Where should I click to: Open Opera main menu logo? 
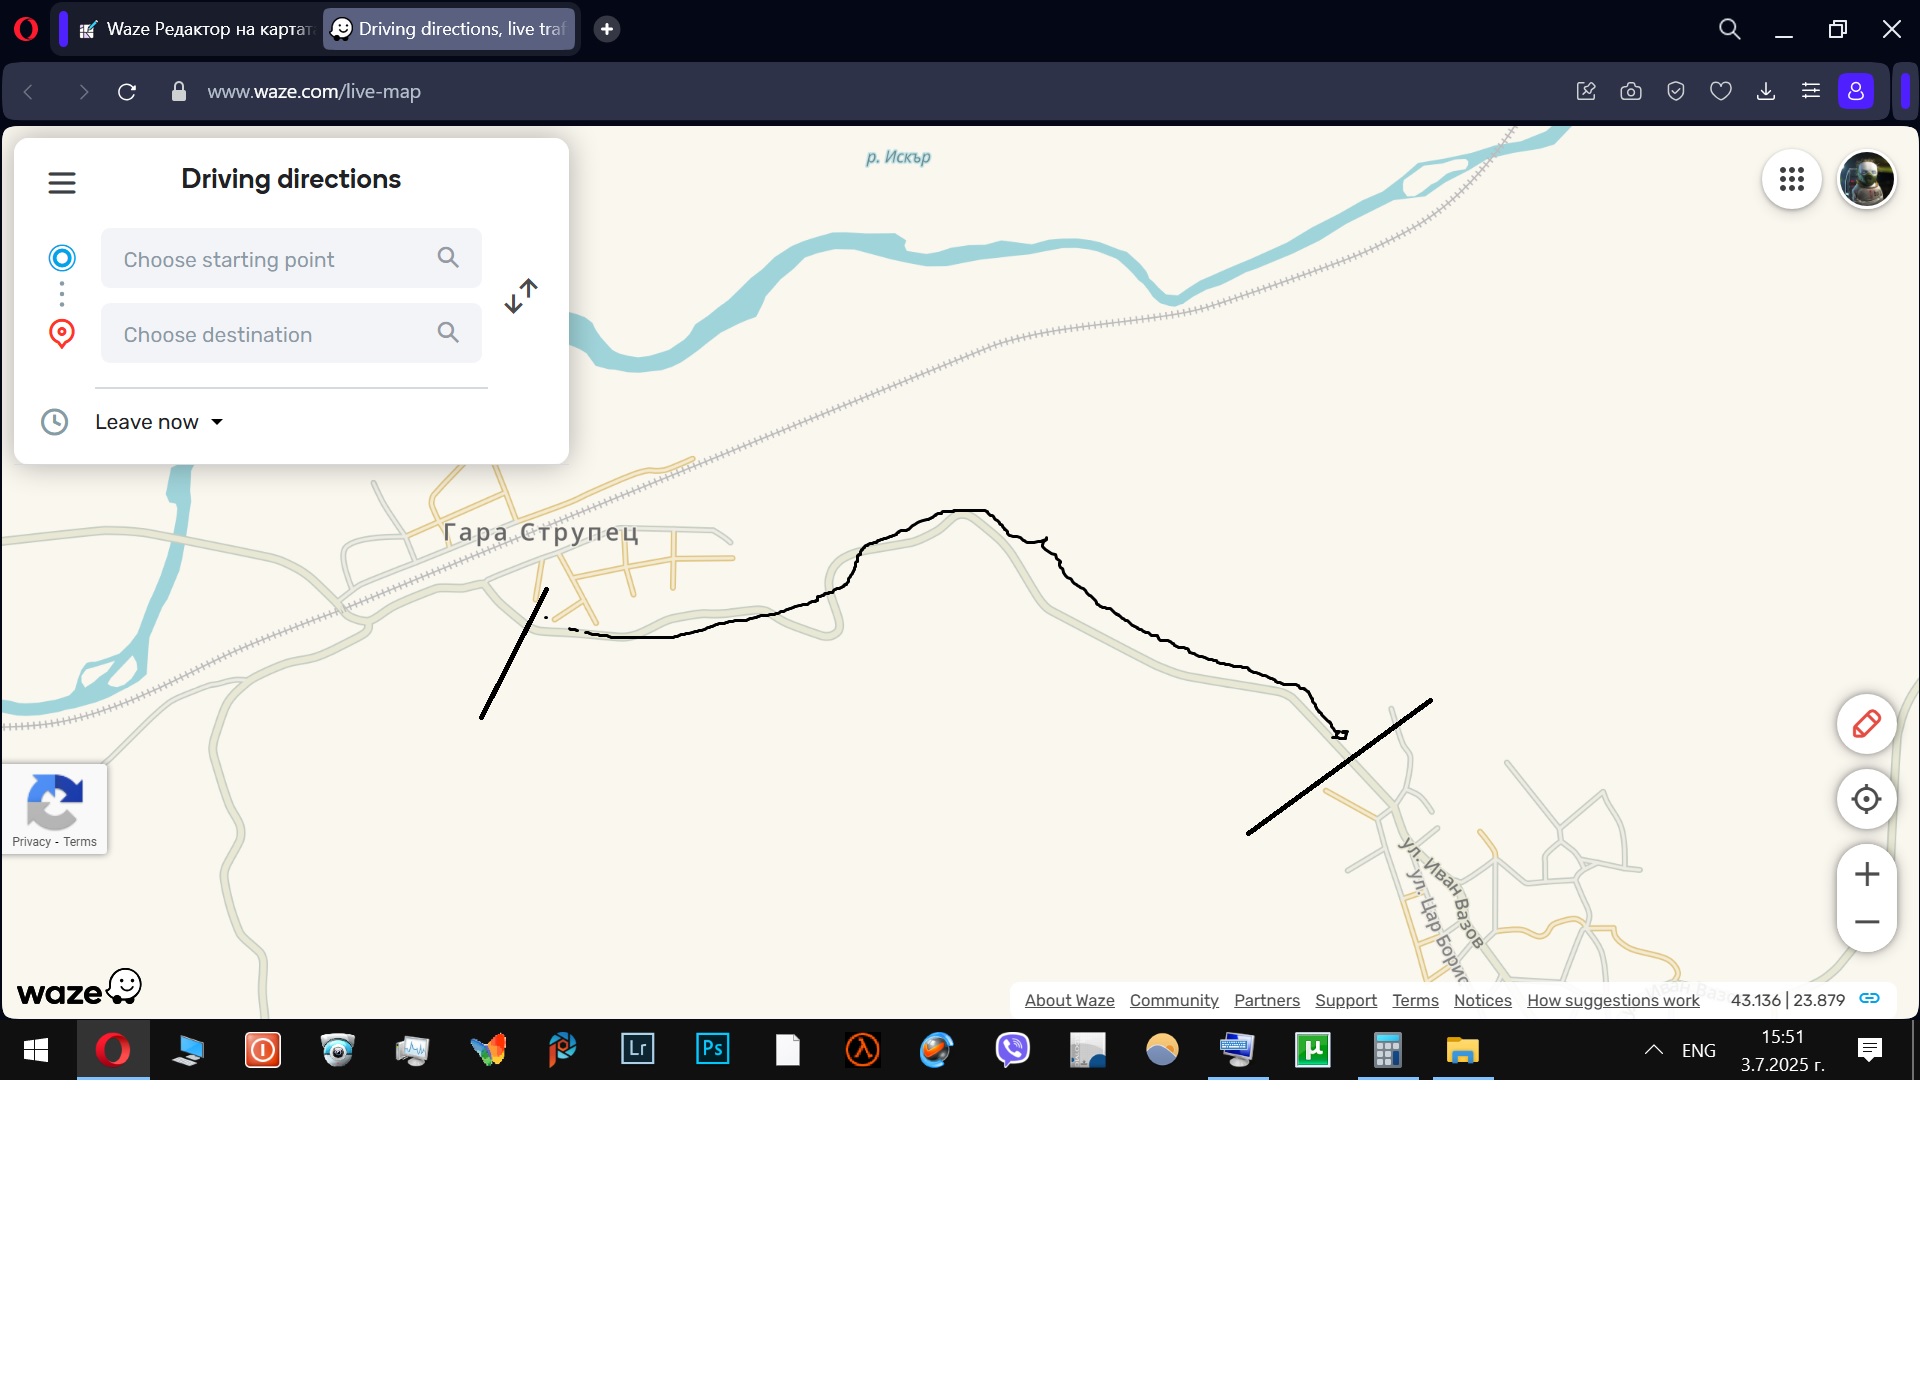click(26, 29)
